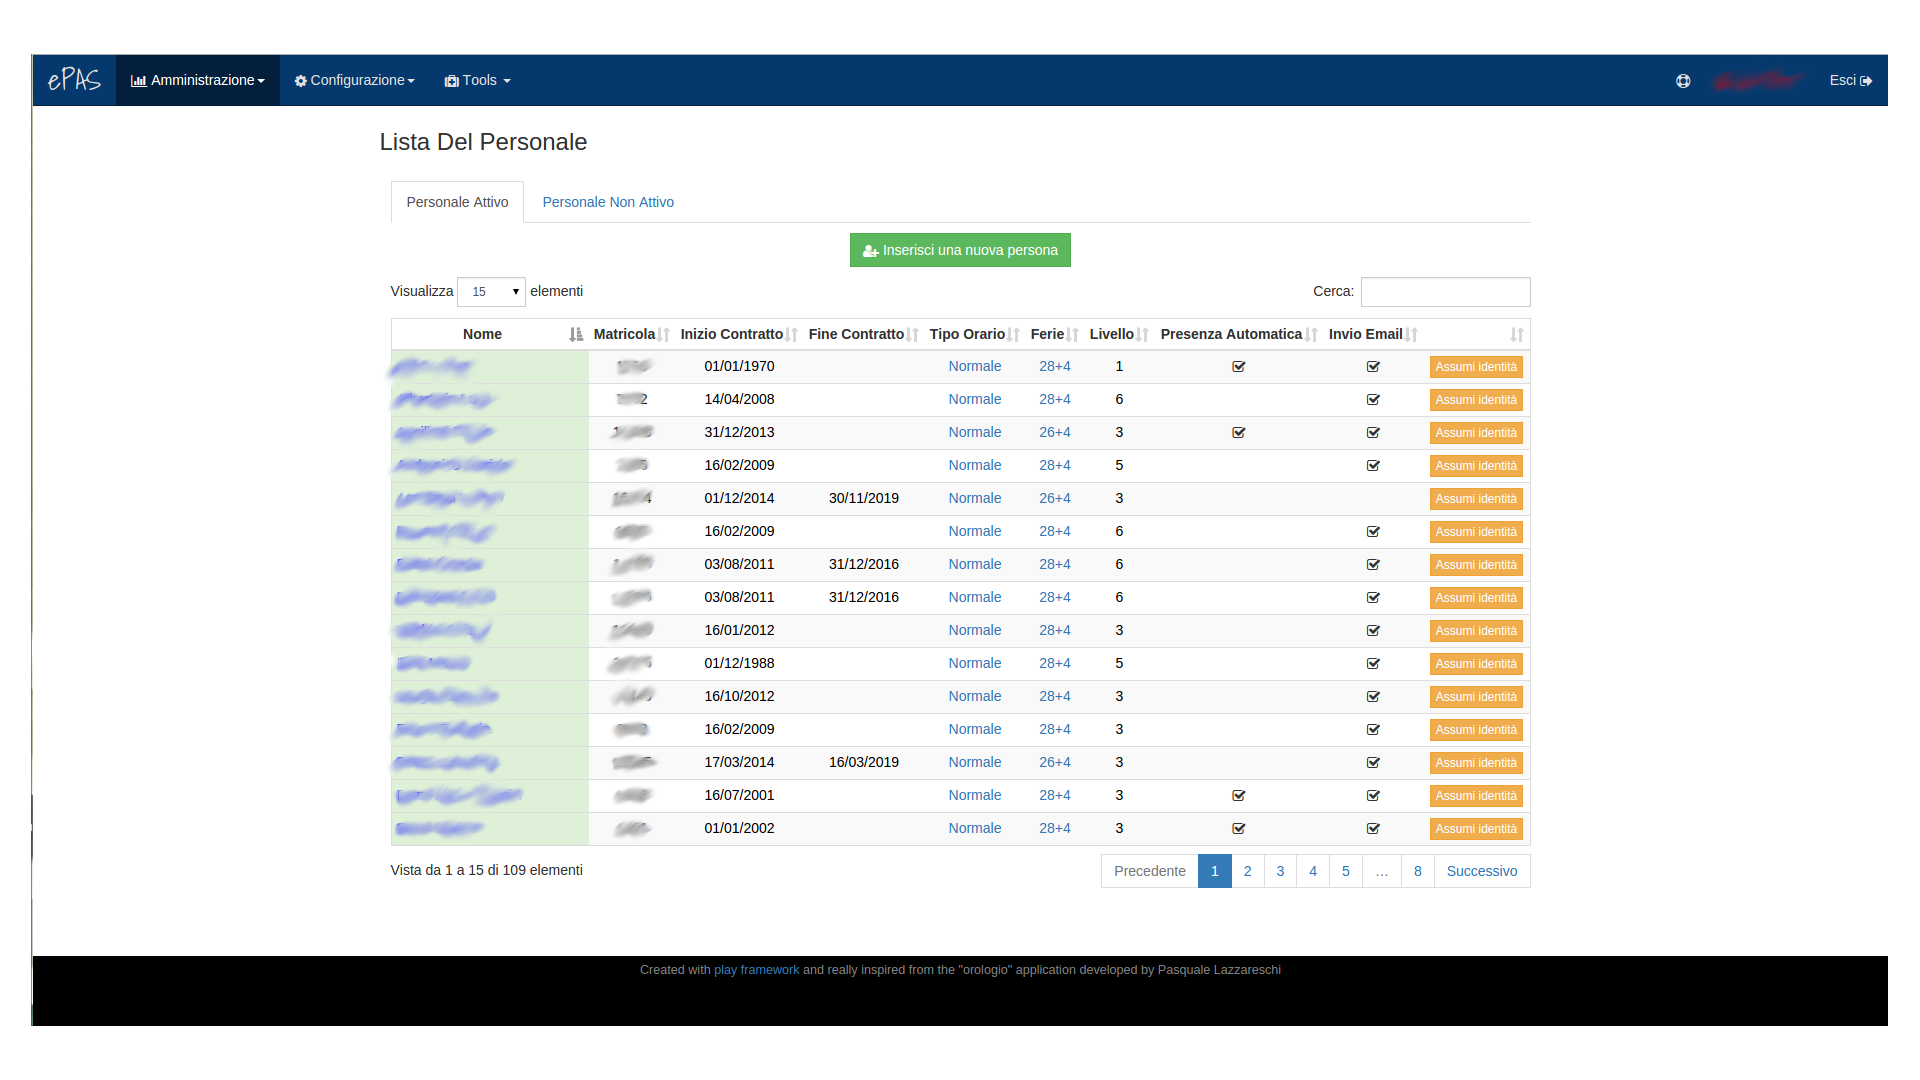Go to page 3

[x=1280, y=871]
